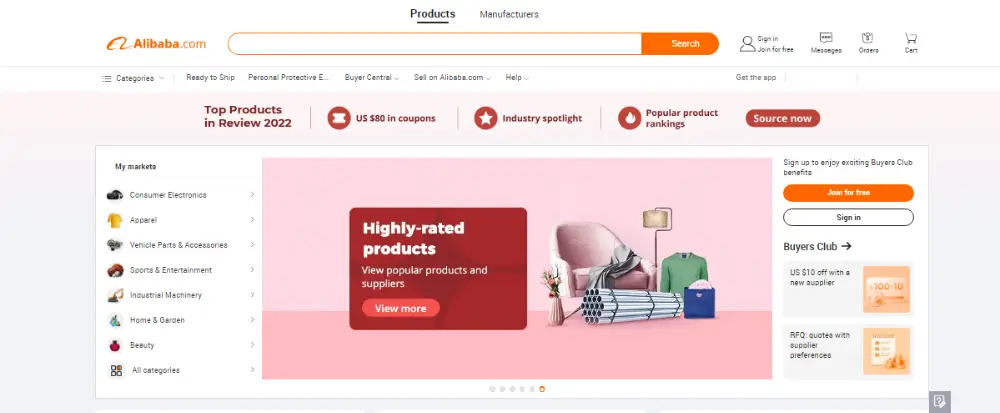Click the Popular product rankings flame icon
Viewport: 1000px width, 413px height.
629,118
